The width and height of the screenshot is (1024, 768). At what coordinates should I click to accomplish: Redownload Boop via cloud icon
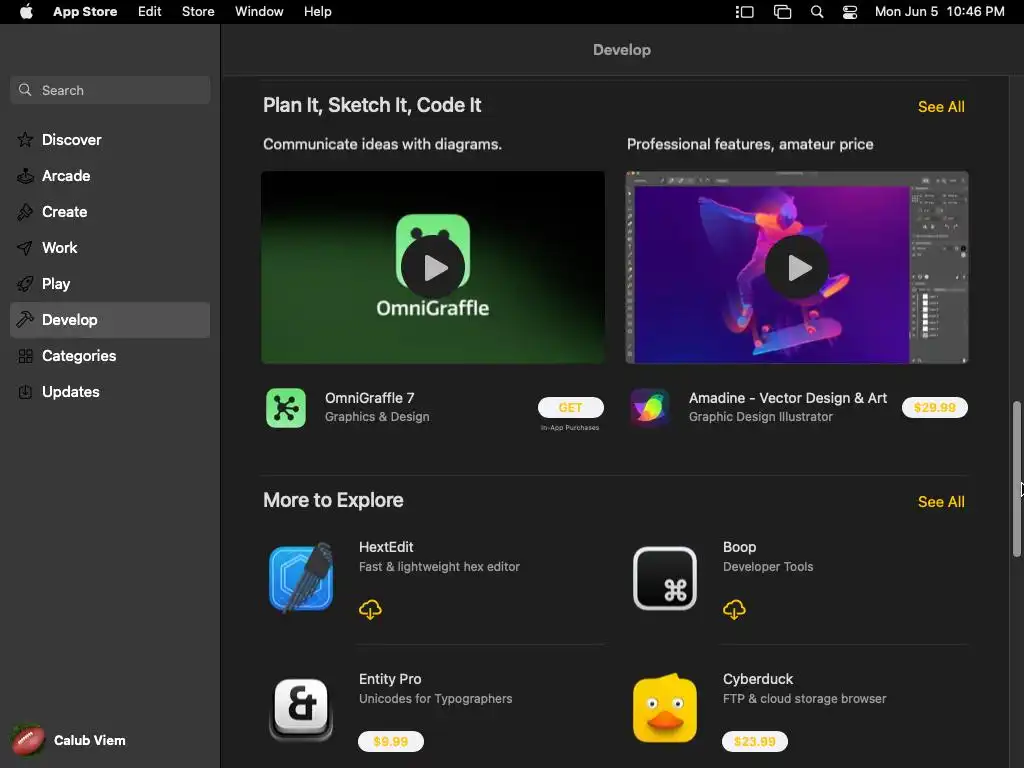pyautogui.click(x=734, y=610)
